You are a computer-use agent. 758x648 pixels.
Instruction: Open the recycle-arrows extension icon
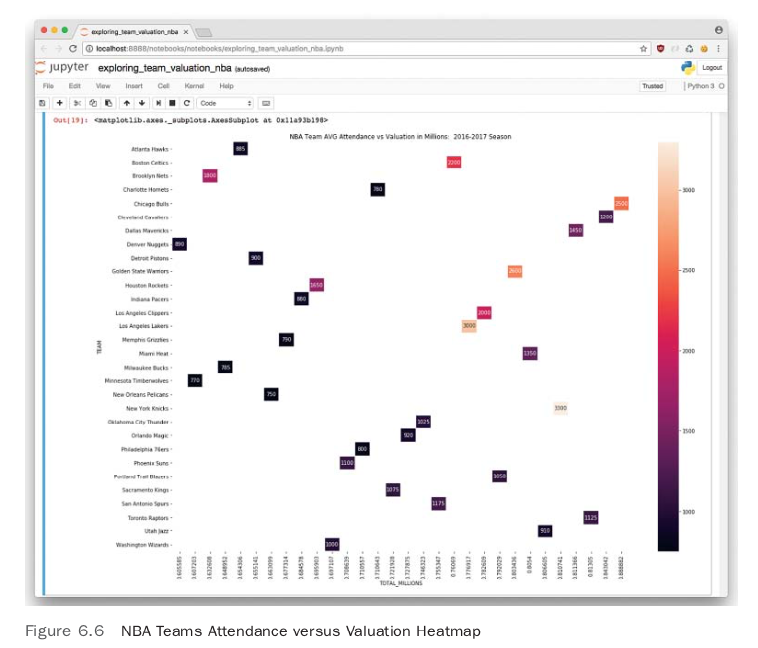coord(689,48)
